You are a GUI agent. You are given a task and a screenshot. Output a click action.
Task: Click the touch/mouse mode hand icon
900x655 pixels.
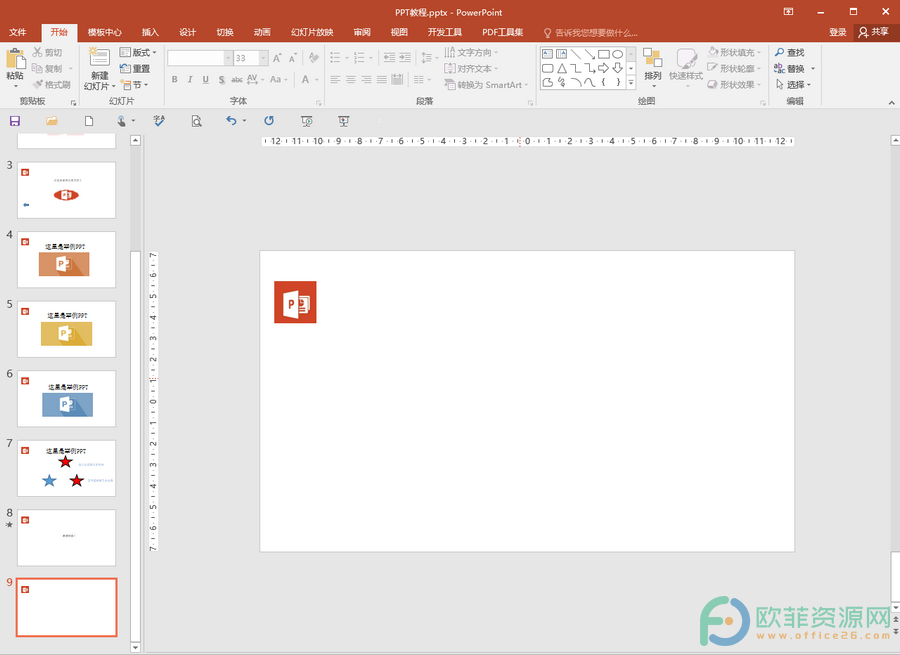pyautogui.click(x=121, y=121)
